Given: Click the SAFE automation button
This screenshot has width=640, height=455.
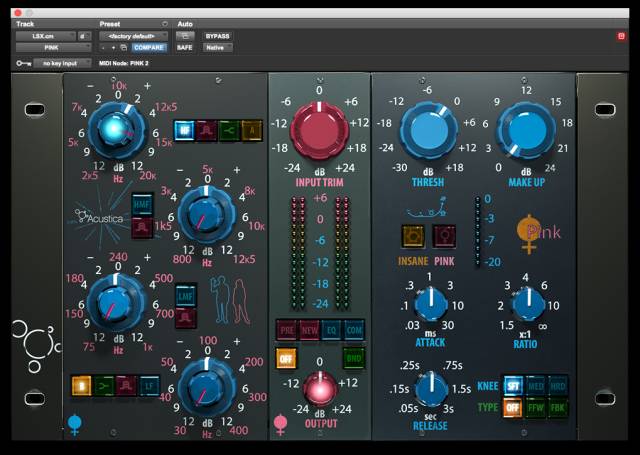Looking at the screenshot, I should tap(184, 48).
